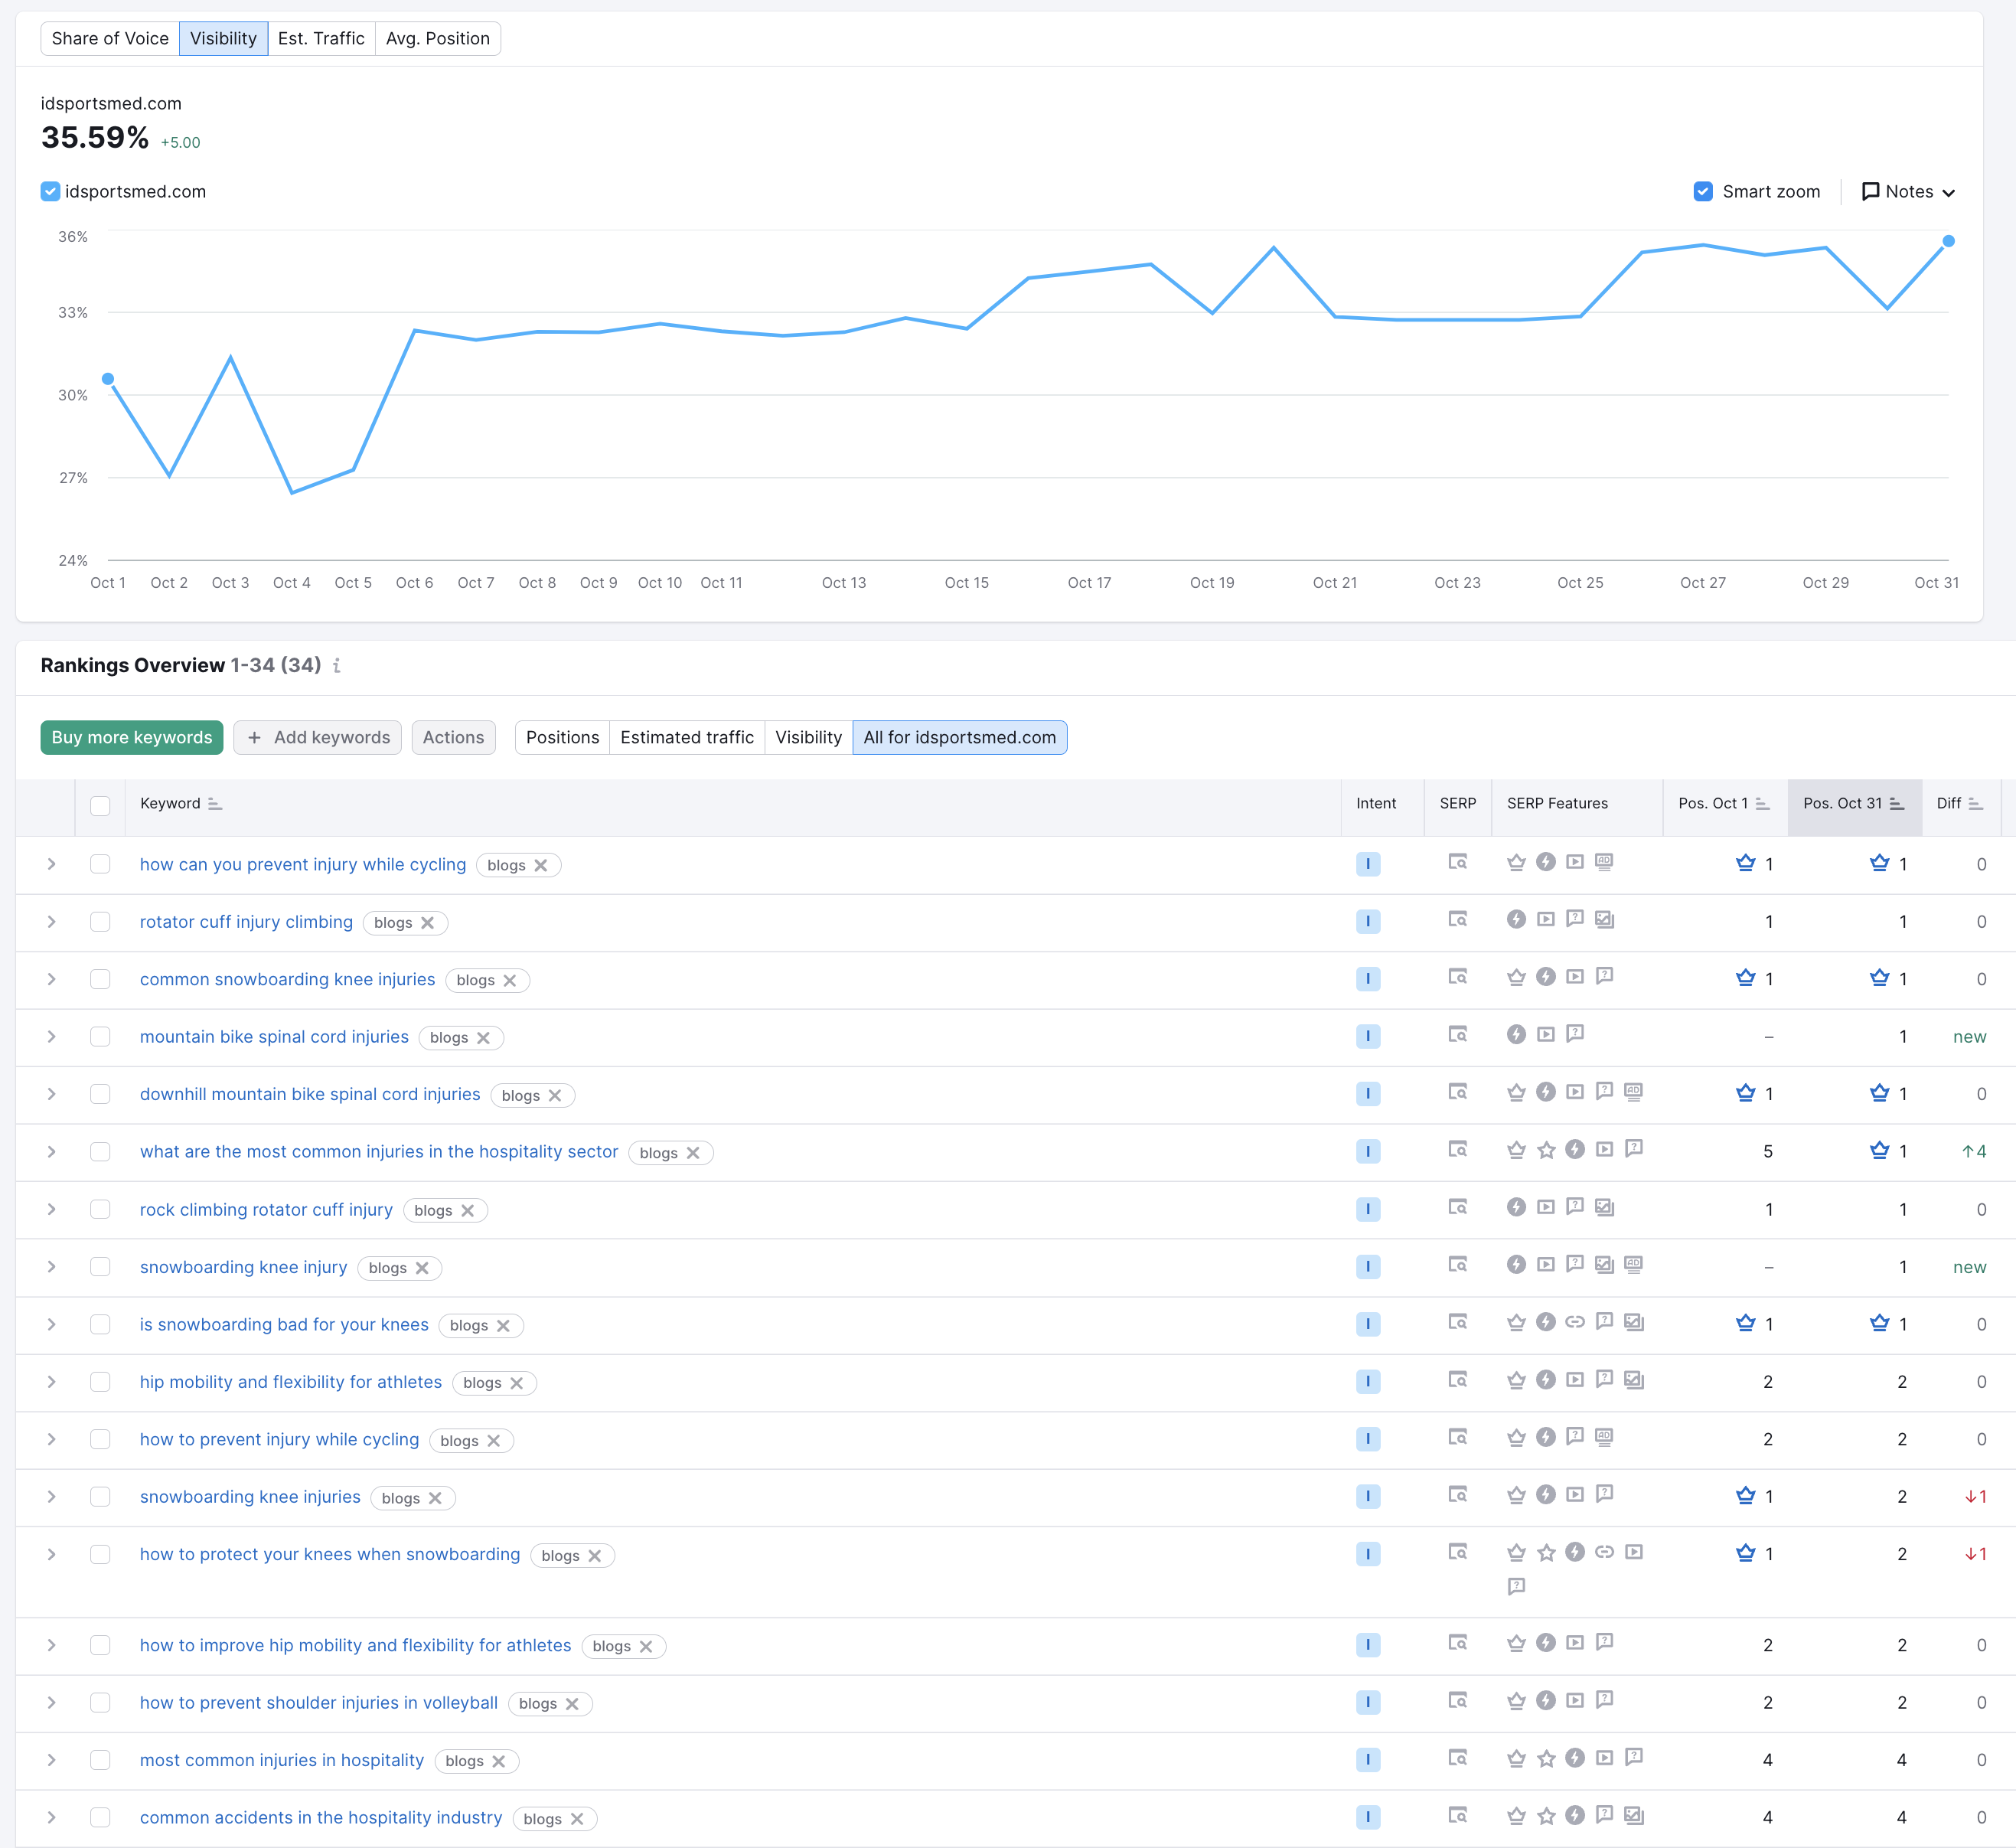Open keyword 'hip mobility and flexibility for athletes'
This screenshot has height=1848, width=2016.
point(291,1381)
